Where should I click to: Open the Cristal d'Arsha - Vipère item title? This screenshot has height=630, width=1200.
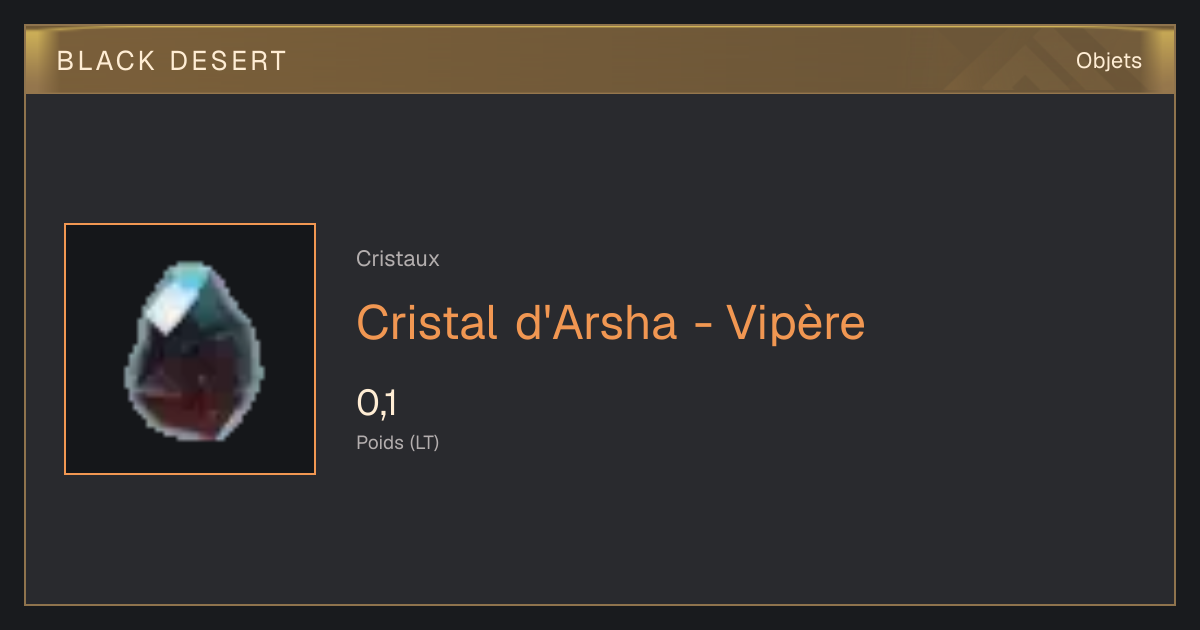click(611, 322)
